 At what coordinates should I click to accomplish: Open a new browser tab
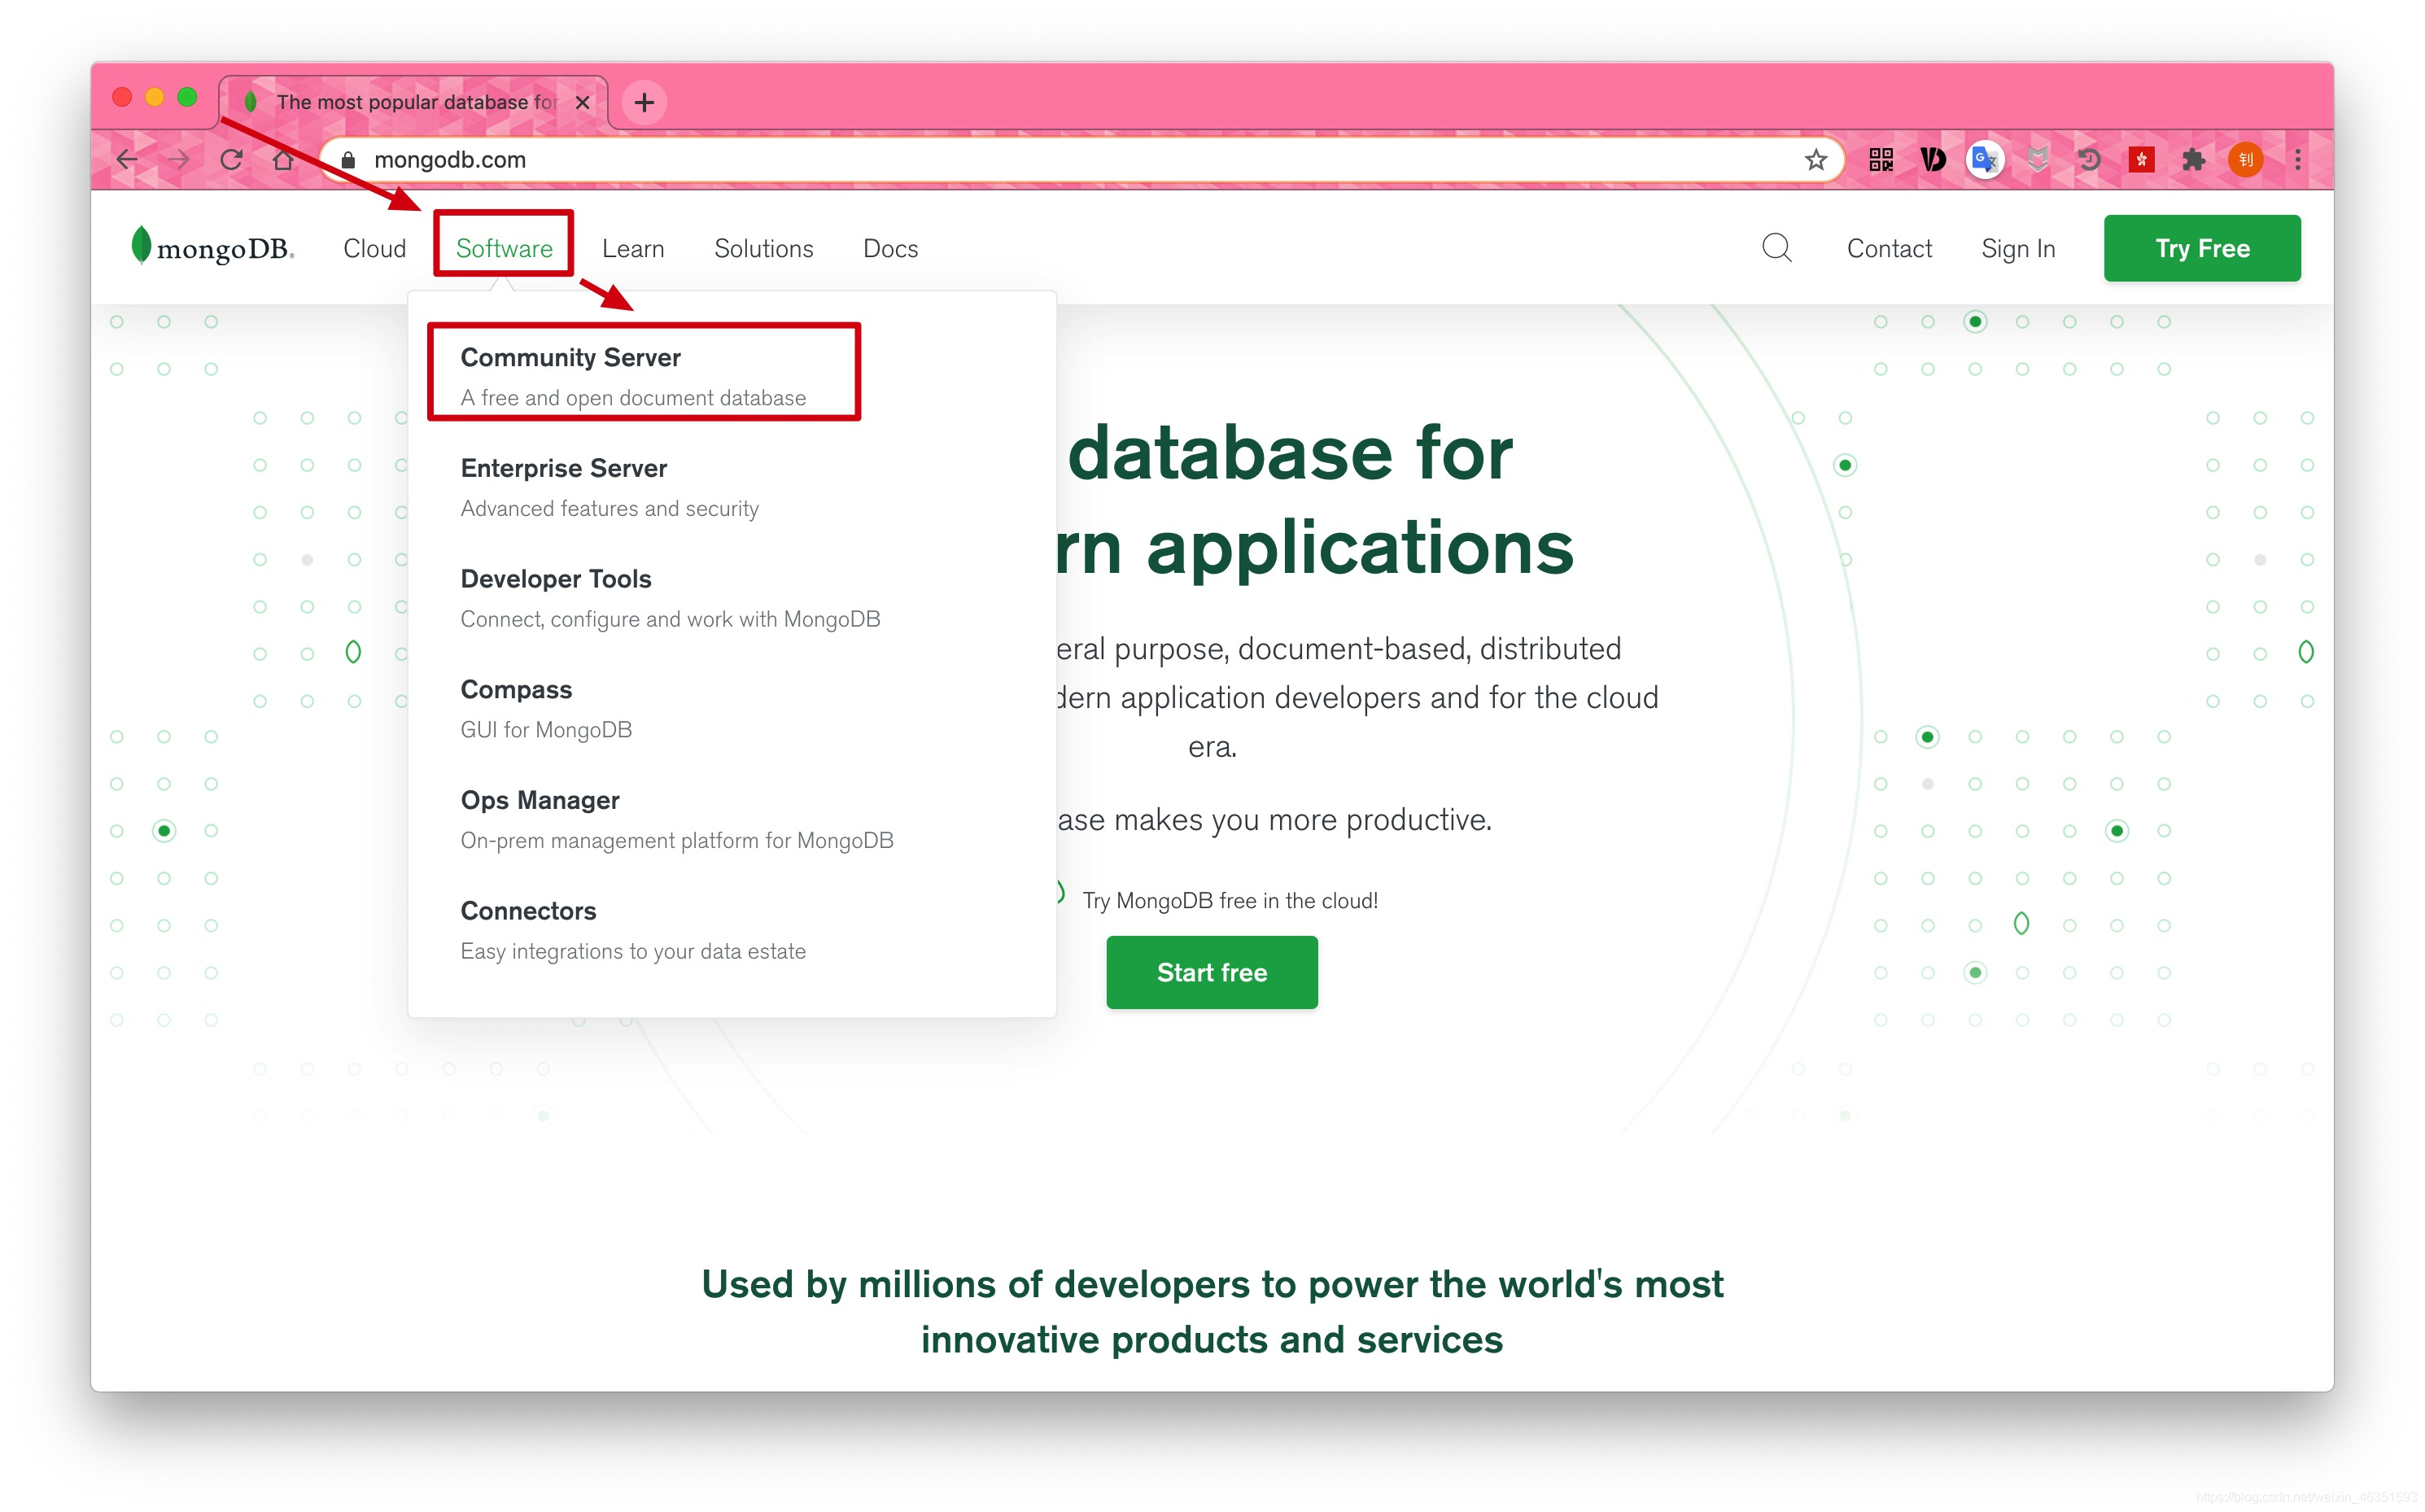tap(644, 102)
